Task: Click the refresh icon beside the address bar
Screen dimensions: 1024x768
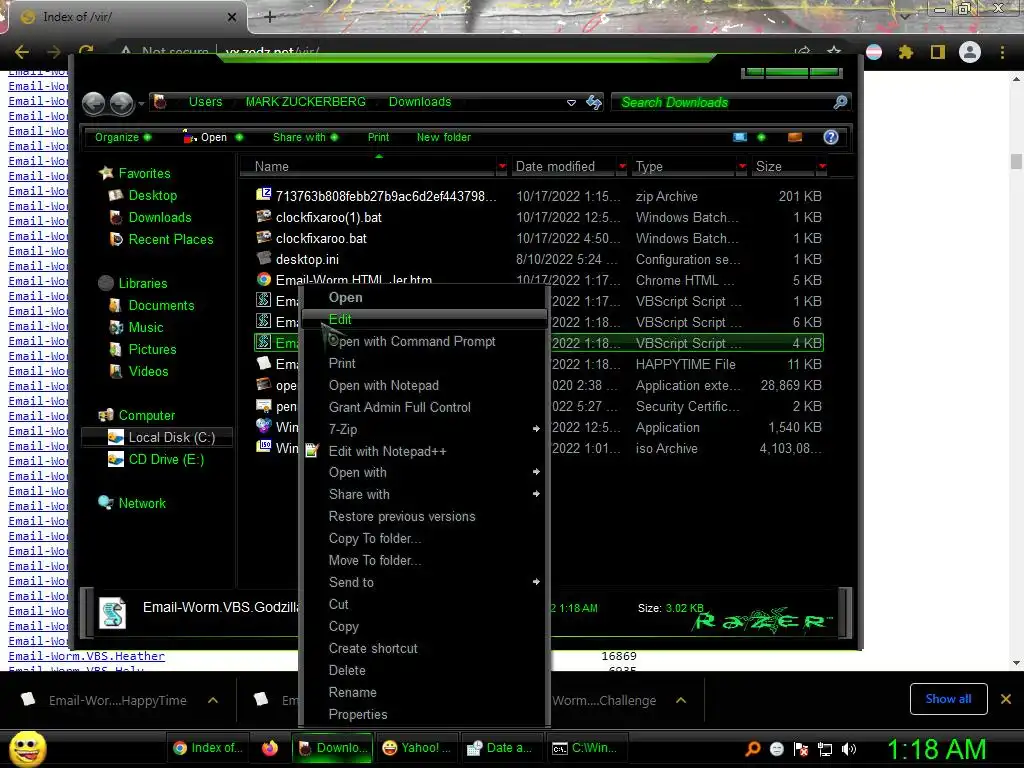Action: 594,103
